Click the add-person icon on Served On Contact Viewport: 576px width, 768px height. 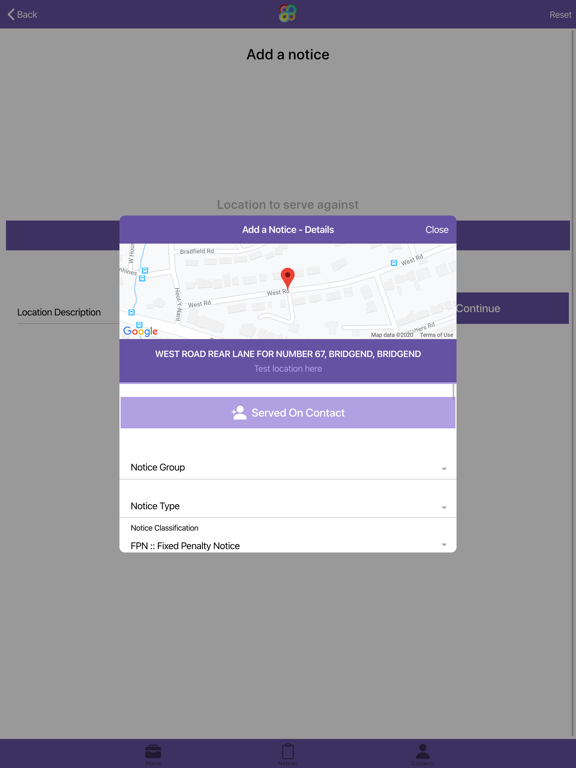[239, 412]
